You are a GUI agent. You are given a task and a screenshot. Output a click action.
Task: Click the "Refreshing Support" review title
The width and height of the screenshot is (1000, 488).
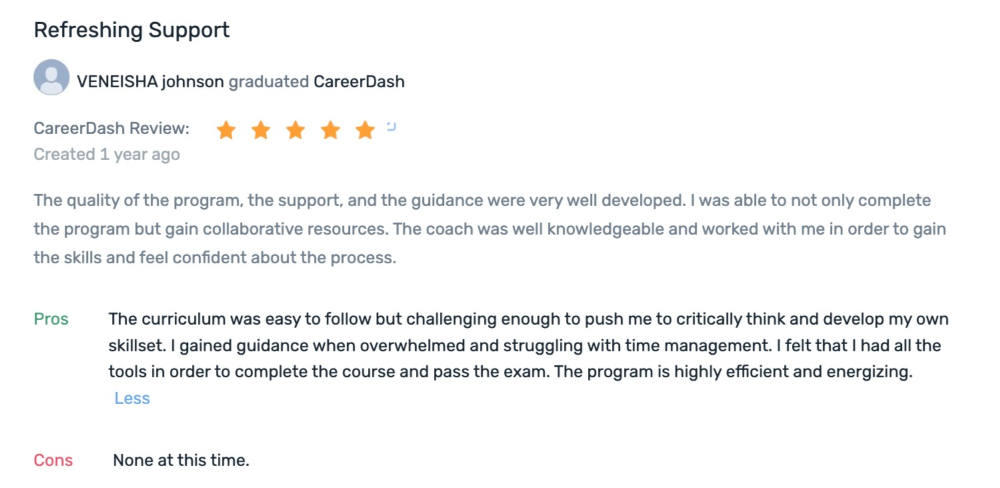[131, 30]
